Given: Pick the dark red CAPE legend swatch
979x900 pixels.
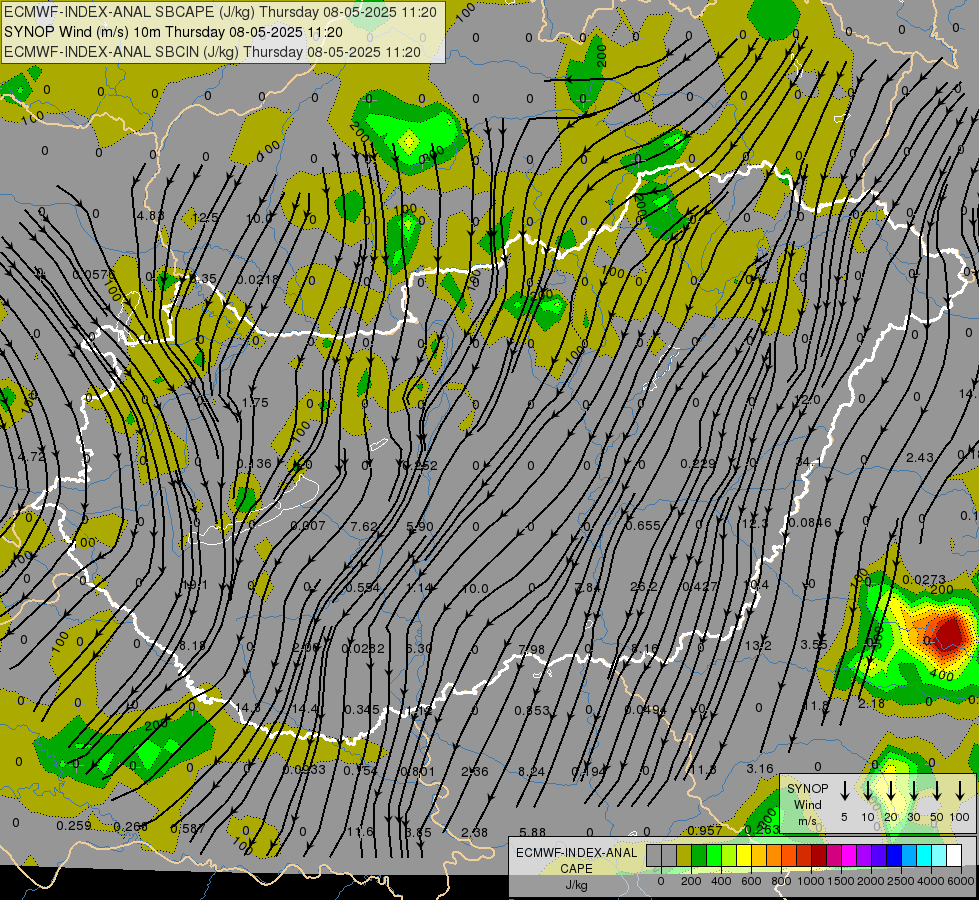Looking at the screenshot, I should 819,855.
